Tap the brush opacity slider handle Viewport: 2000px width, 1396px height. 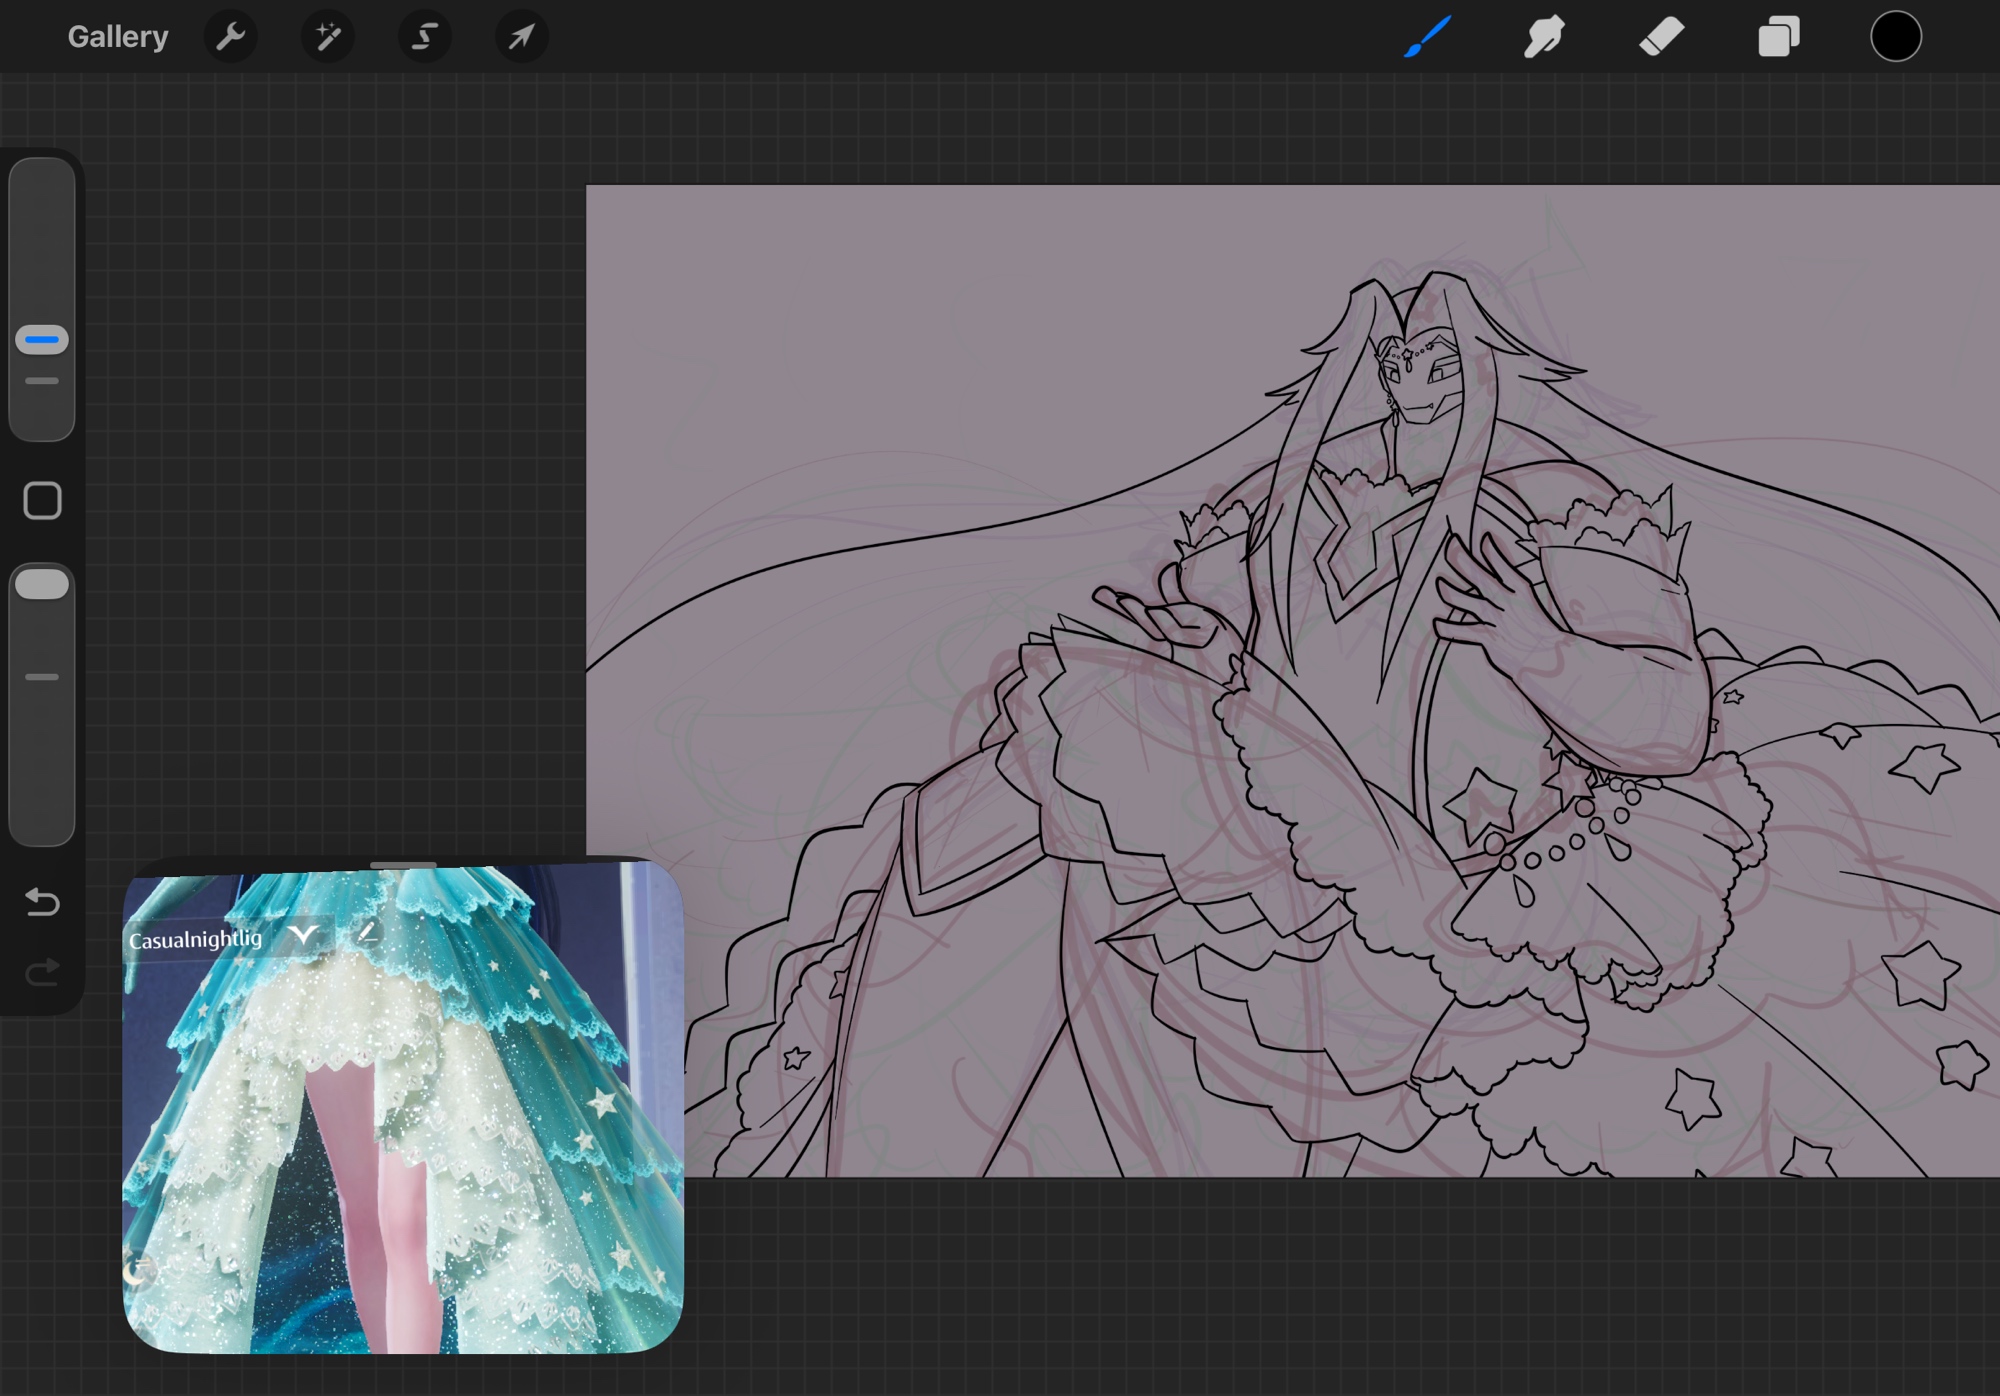coord(42,584)
